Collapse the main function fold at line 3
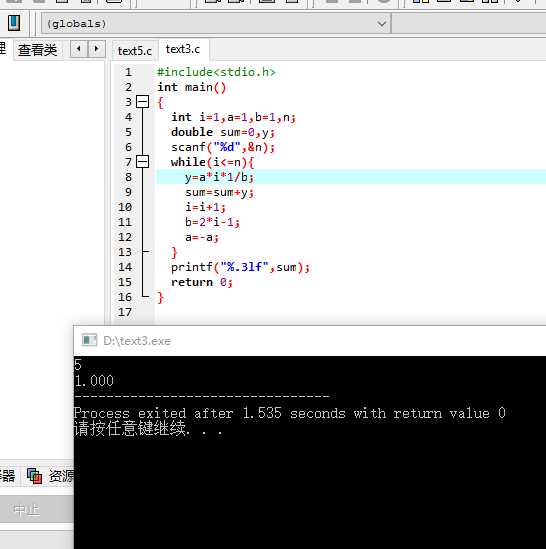 click(143, 102)
